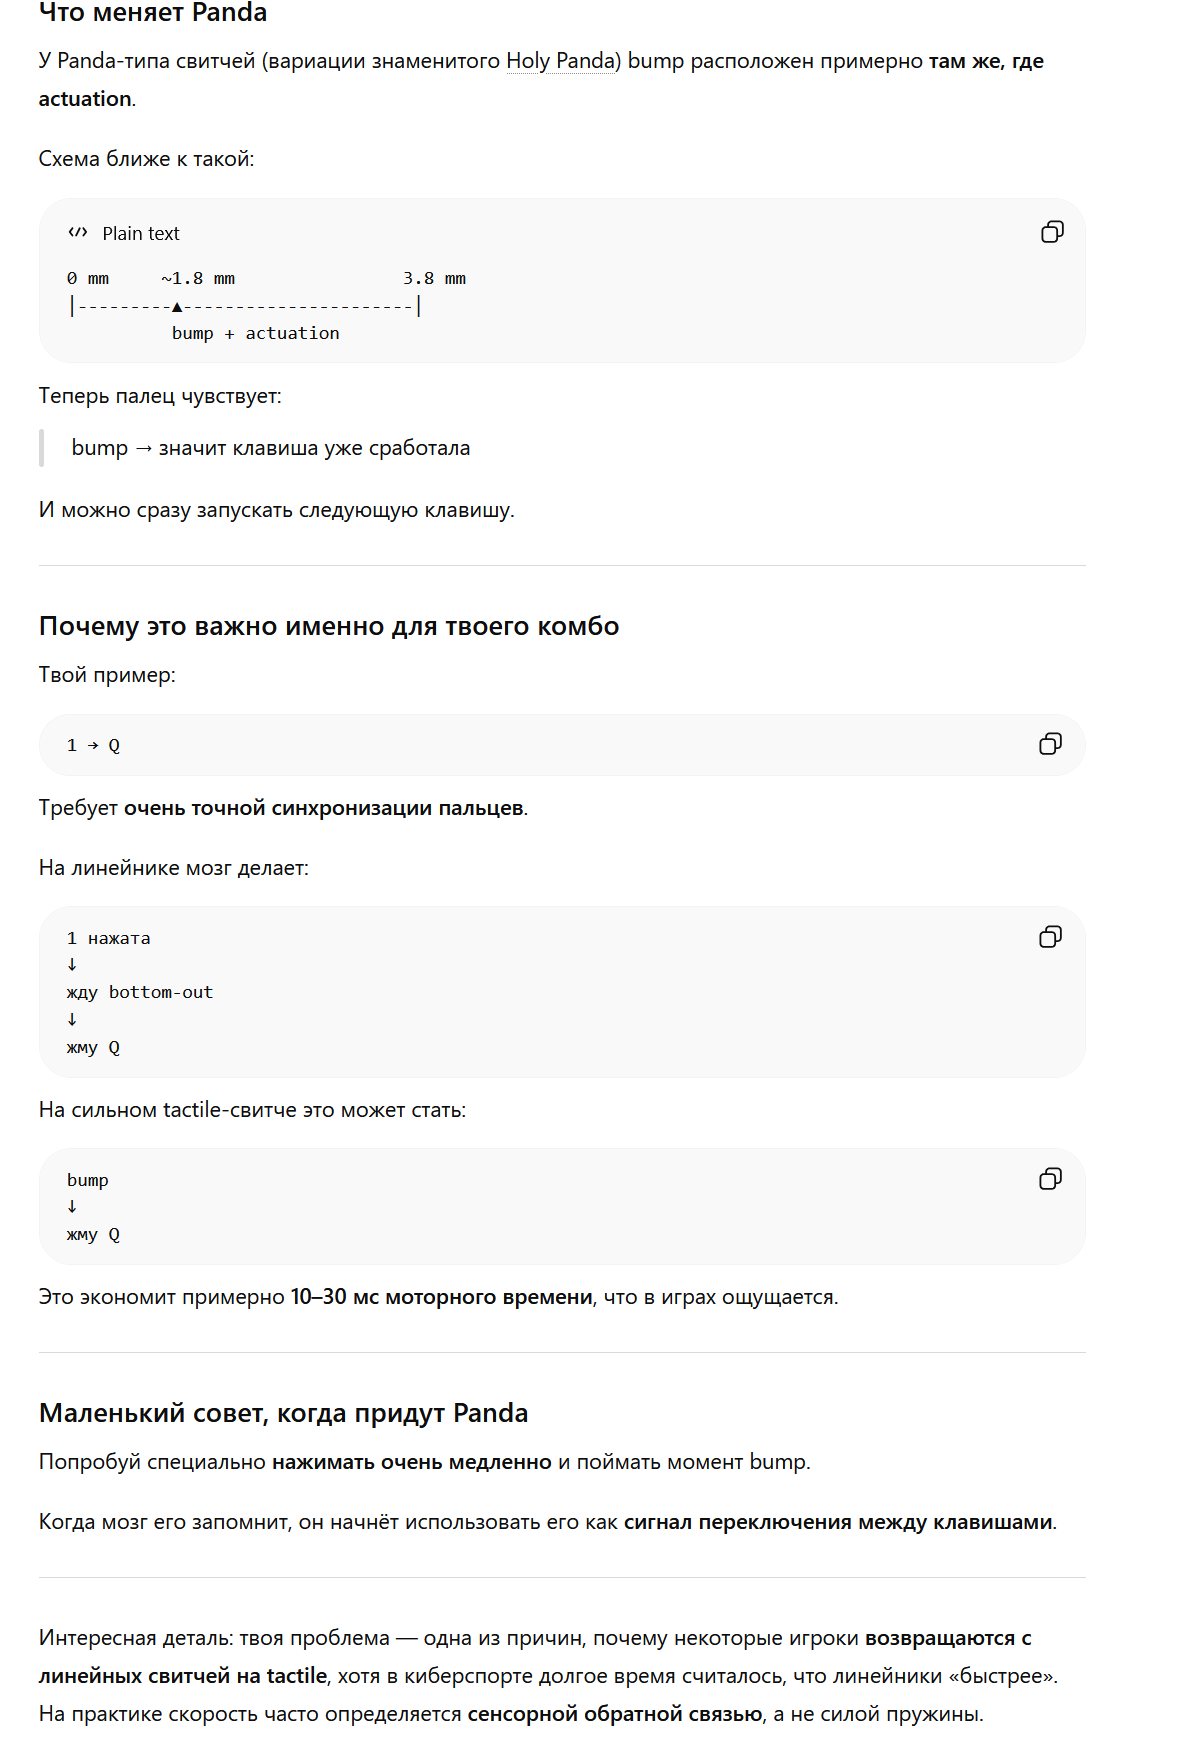Click the "Plain text" language label

[x=141, y=233]
